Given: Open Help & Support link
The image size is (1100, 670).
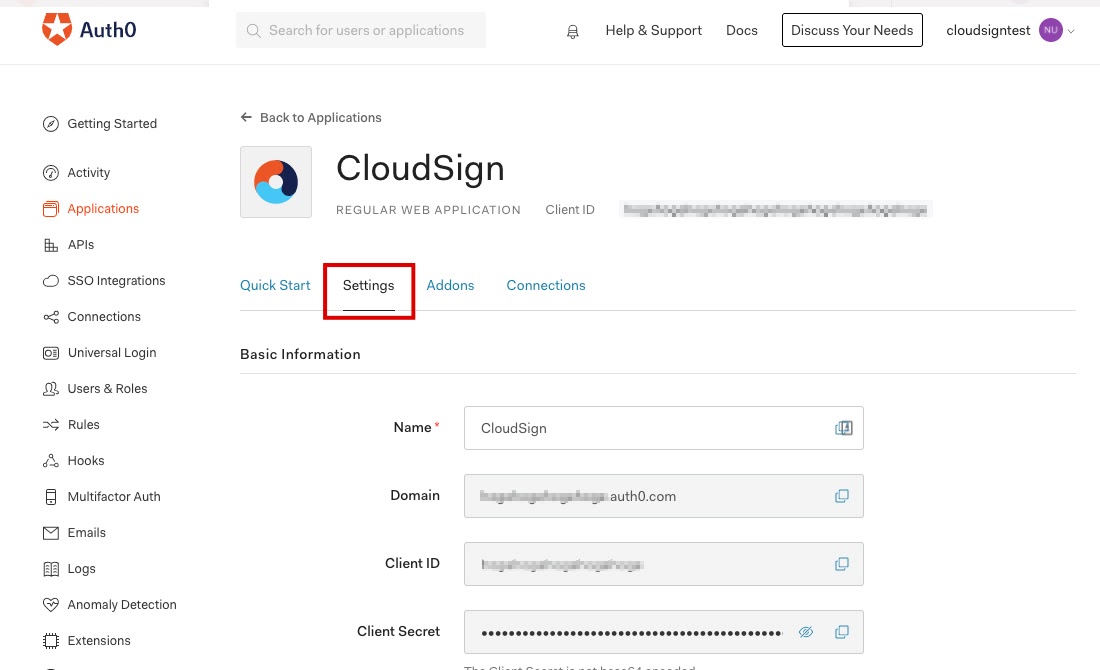Looking at the screenshot, I should [653, 31].
